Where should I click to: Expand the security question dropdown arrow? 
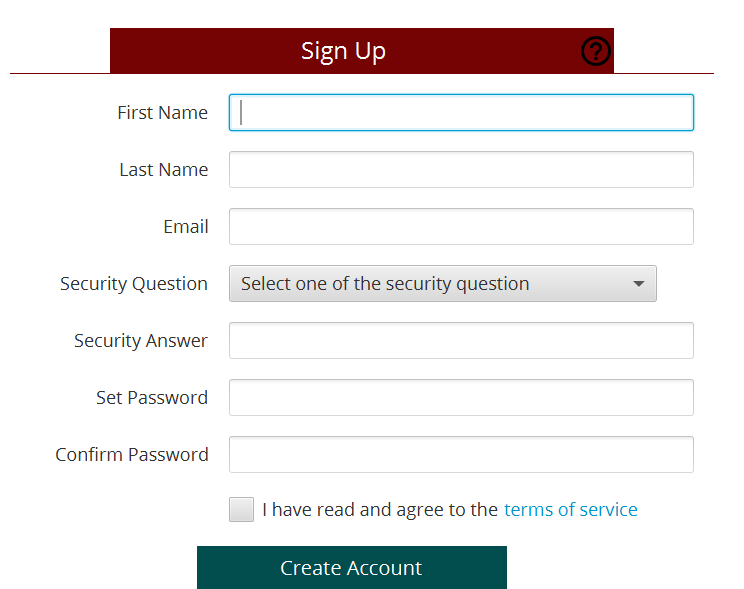pos(639,284)
